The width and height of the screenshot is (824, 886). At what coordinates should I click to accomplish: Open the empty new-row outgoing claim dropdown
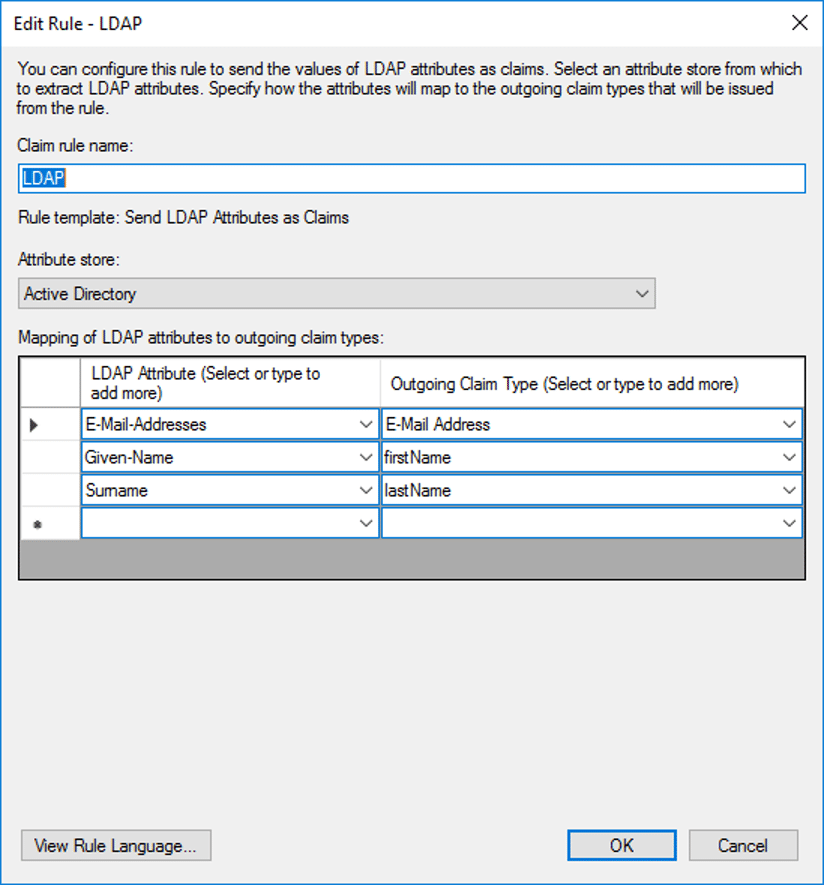point(790,523)
